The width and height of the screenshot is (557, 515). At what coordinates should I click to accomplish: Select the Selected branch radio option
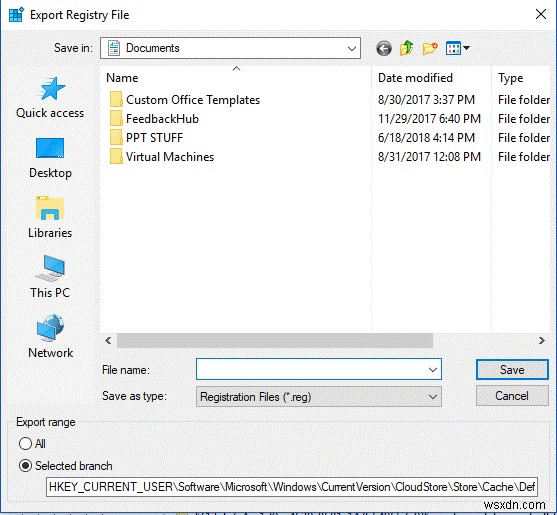tap(25, 466)
